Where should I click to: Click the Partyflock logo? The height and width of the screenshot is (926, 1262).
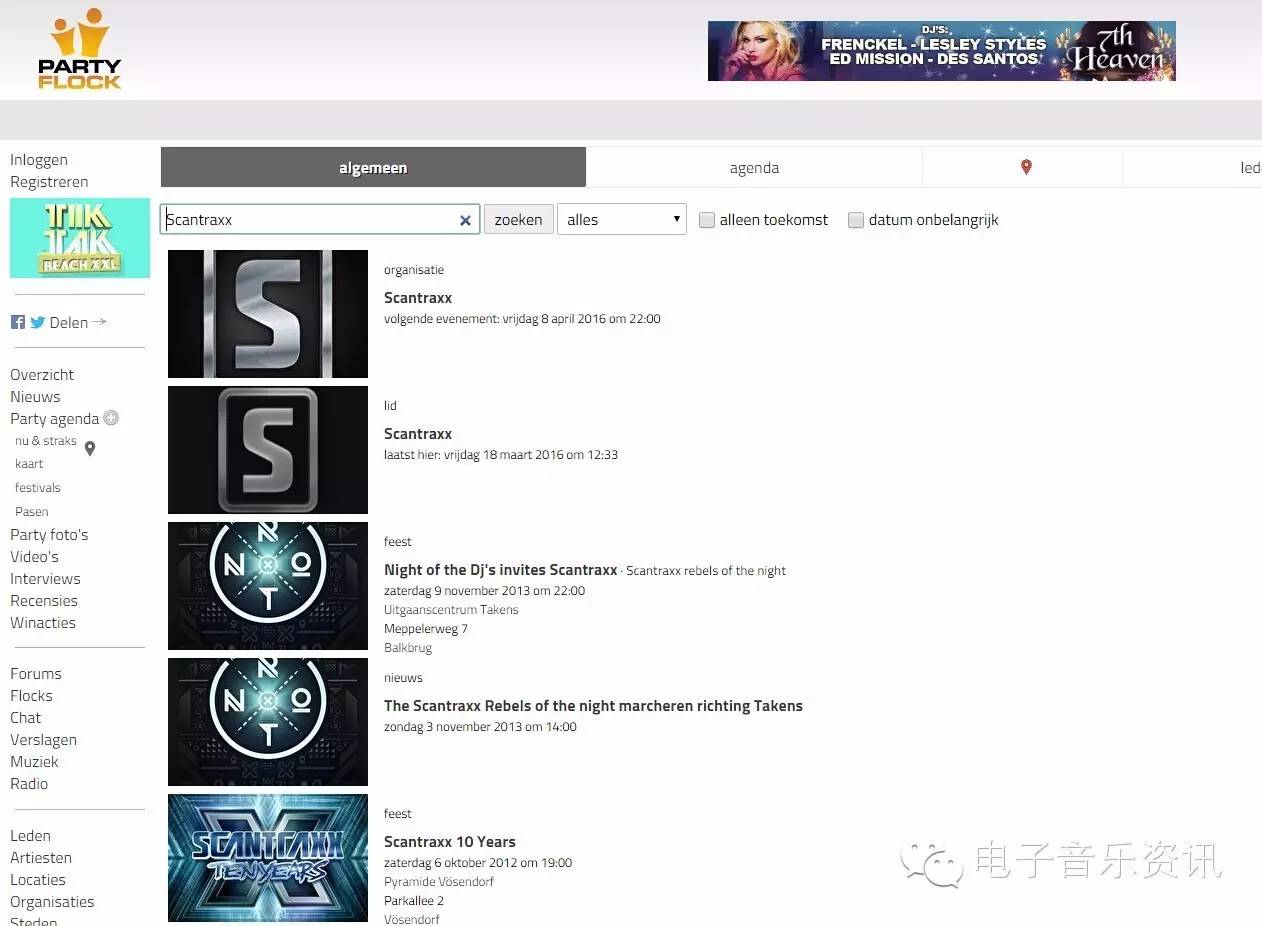click(x=79, y=50)
